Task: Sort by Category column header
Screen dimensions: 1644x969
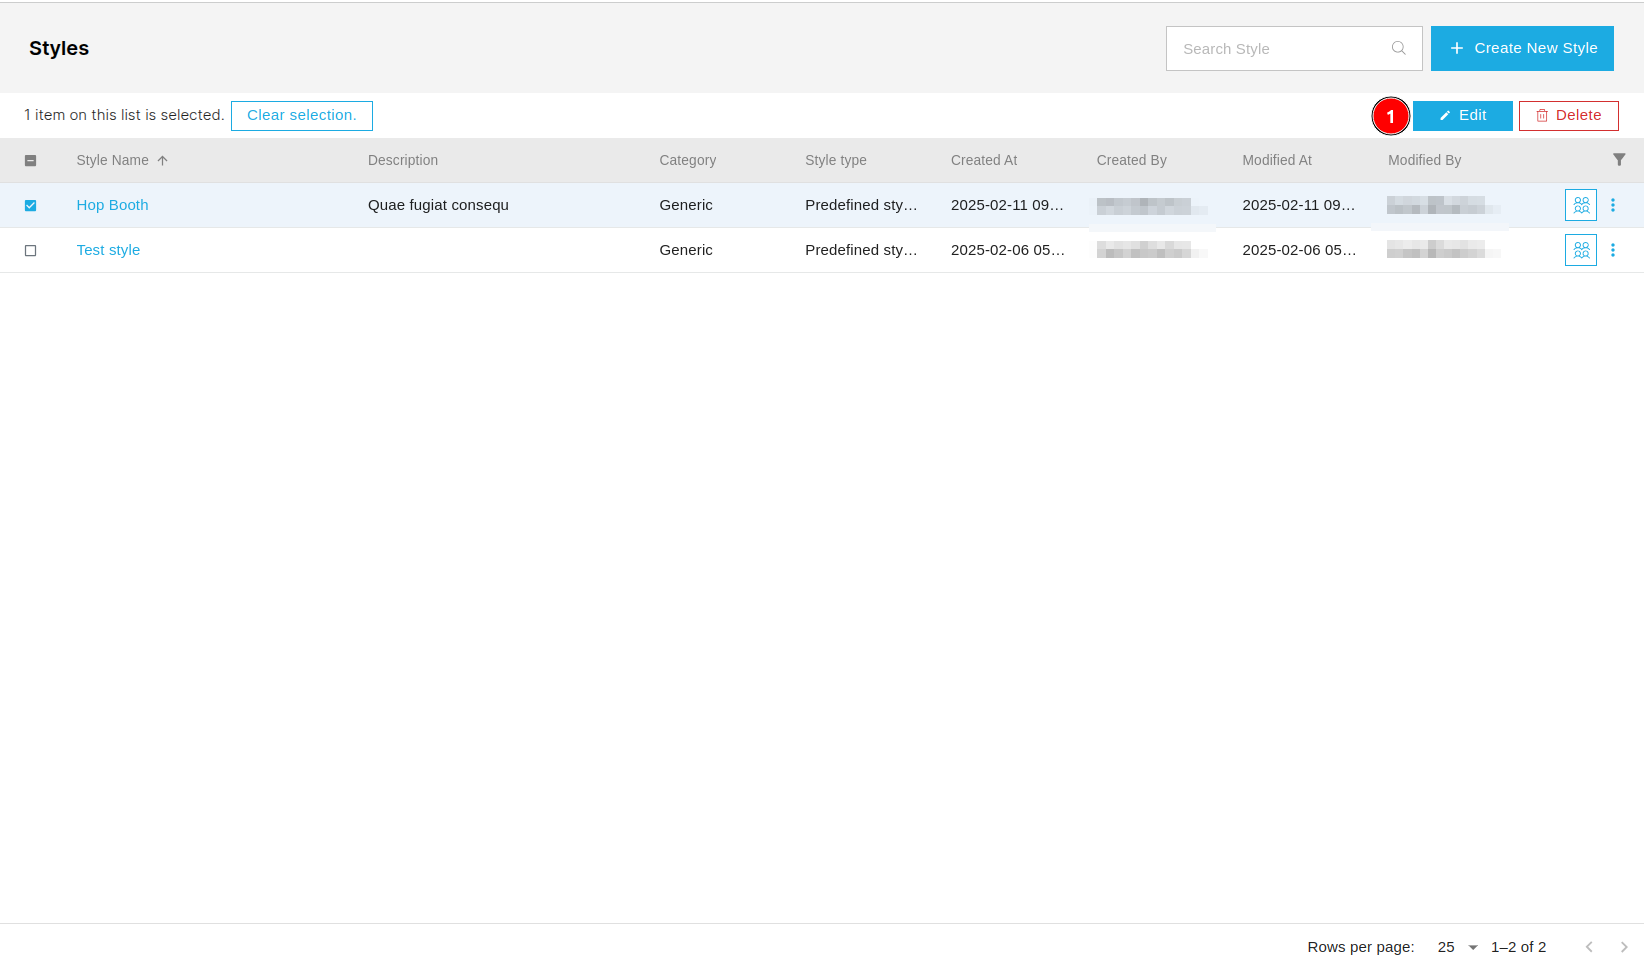Action: (688, 160)
